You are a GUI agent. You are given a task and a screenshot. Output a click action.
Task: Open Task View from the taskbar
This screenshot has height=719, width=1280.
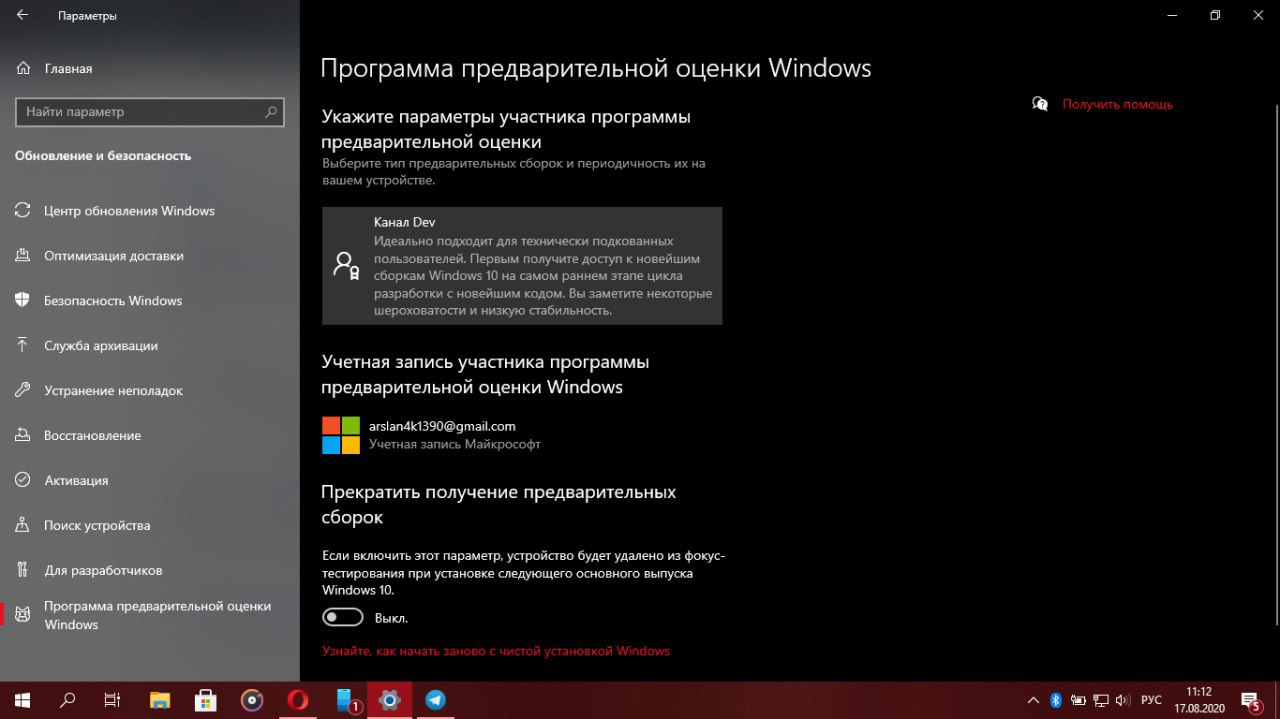click(x=113, y=700)
